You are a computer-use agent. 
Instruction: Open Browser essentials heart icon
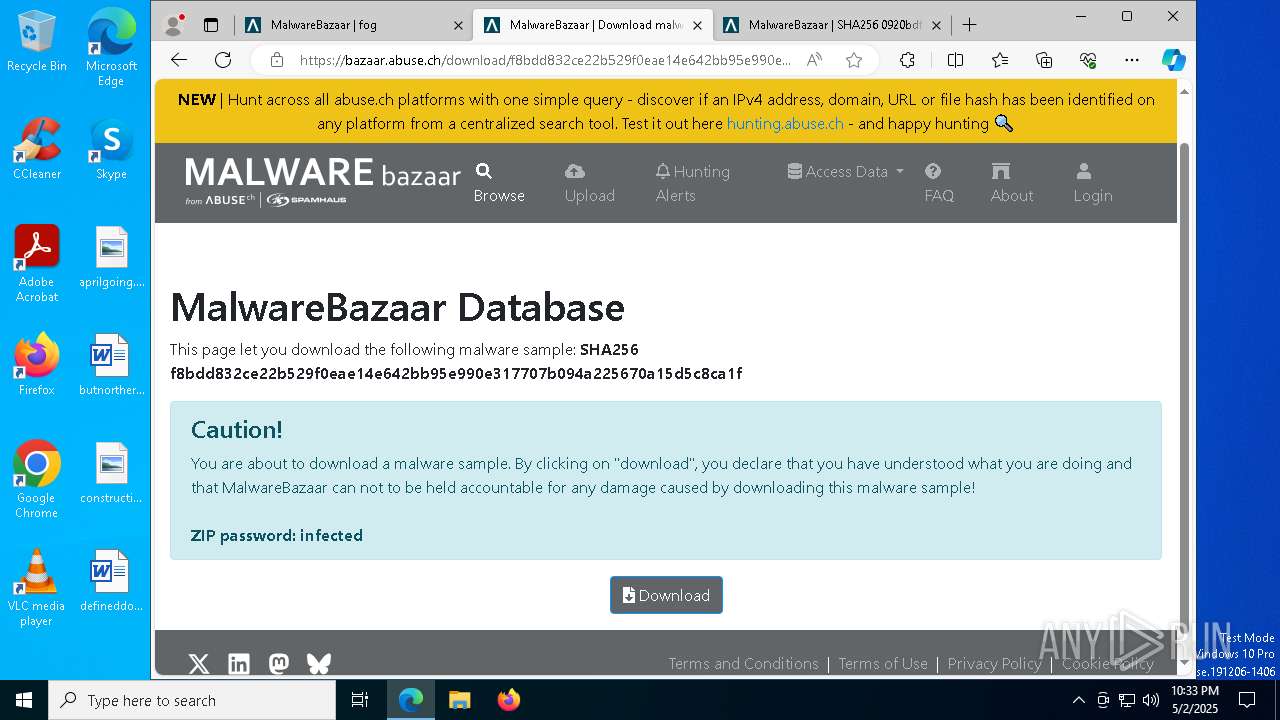pyautogui.click(x=1088, y=60)
